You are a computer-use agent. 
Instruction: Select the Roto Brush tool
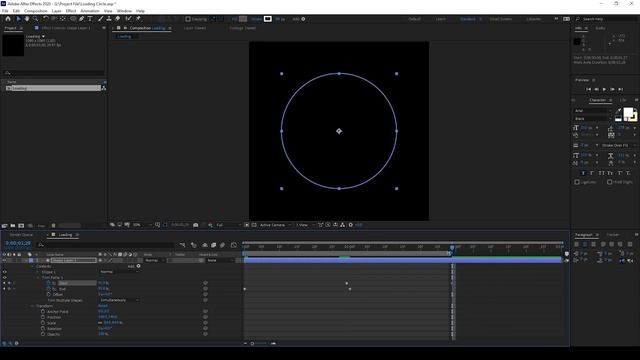129,19
